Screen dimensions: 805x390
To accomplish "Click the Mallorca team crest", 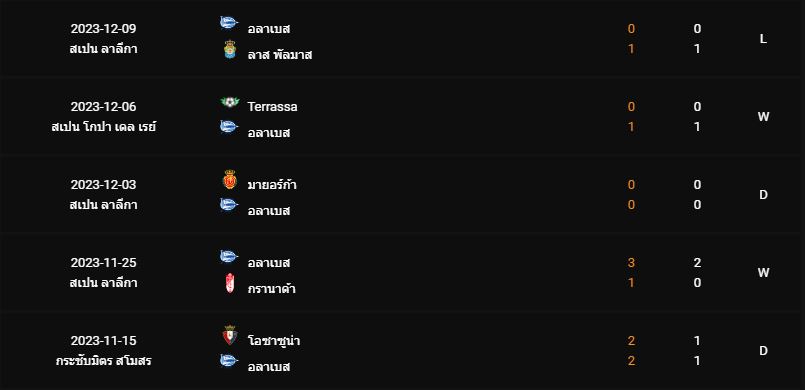I will [x=229, y=180].
